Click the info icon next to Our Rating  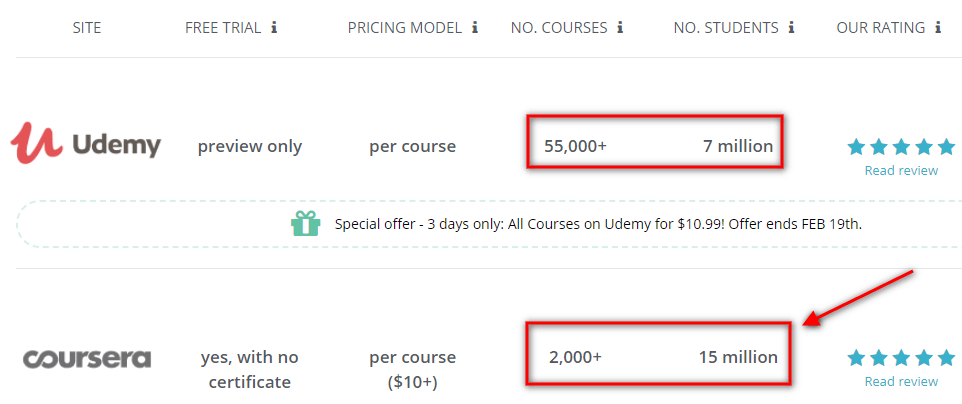938,28
